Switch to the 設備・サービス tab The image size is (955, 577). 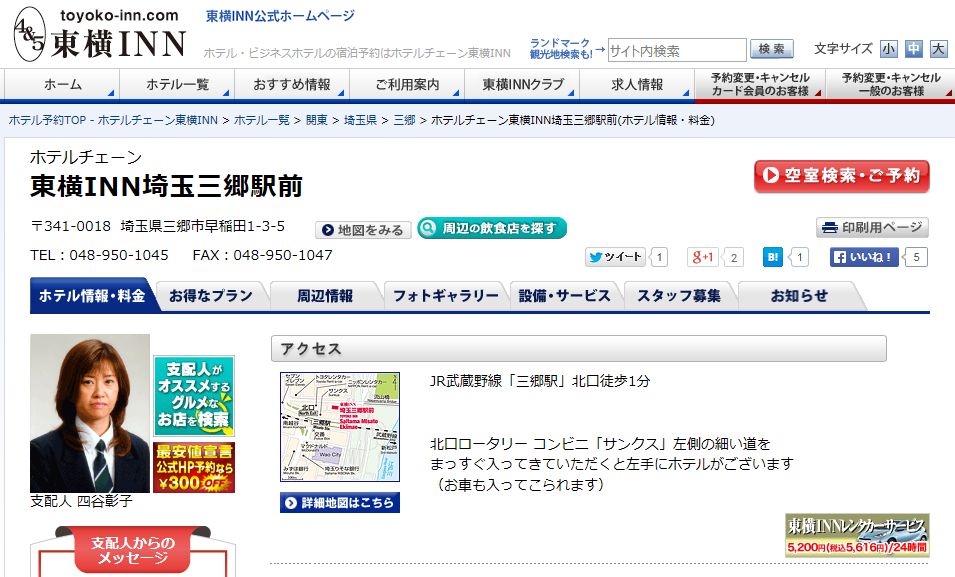tap(565, 296)
